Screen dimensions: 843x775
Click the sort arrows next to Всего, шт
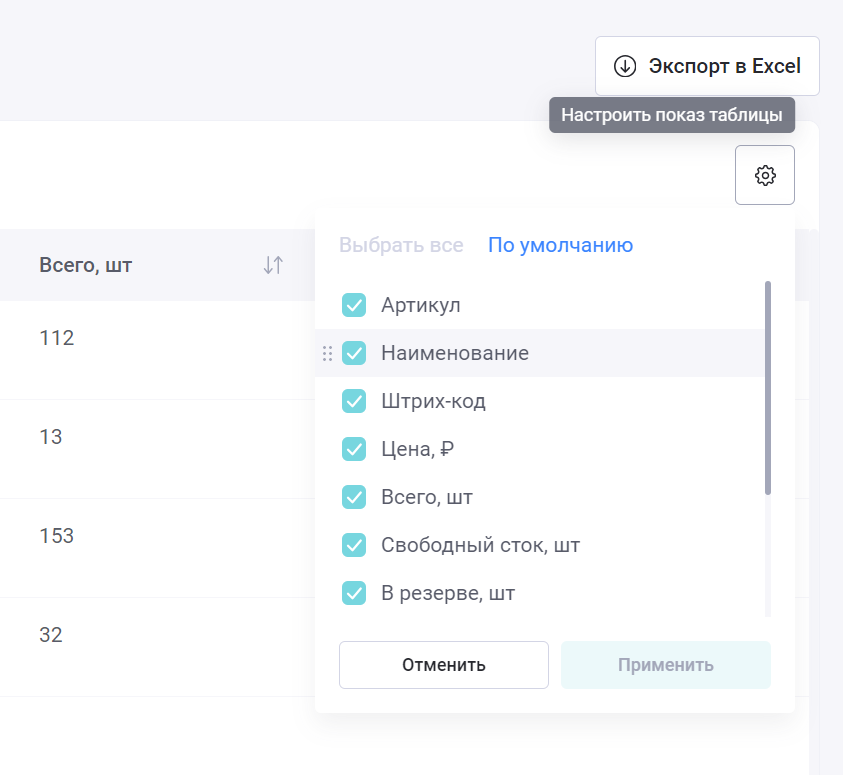273,265
